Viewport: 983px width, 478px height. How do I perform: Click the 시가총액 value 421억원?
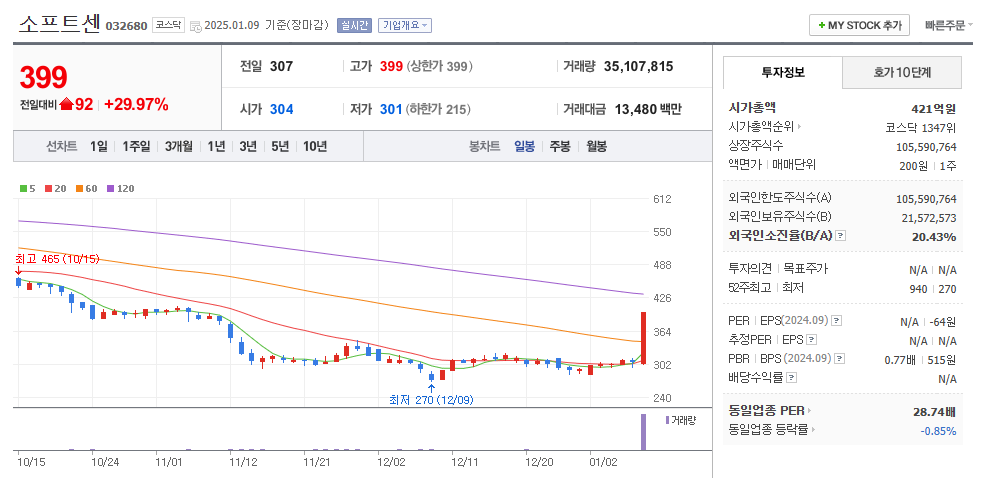click(x=933, y=109)
